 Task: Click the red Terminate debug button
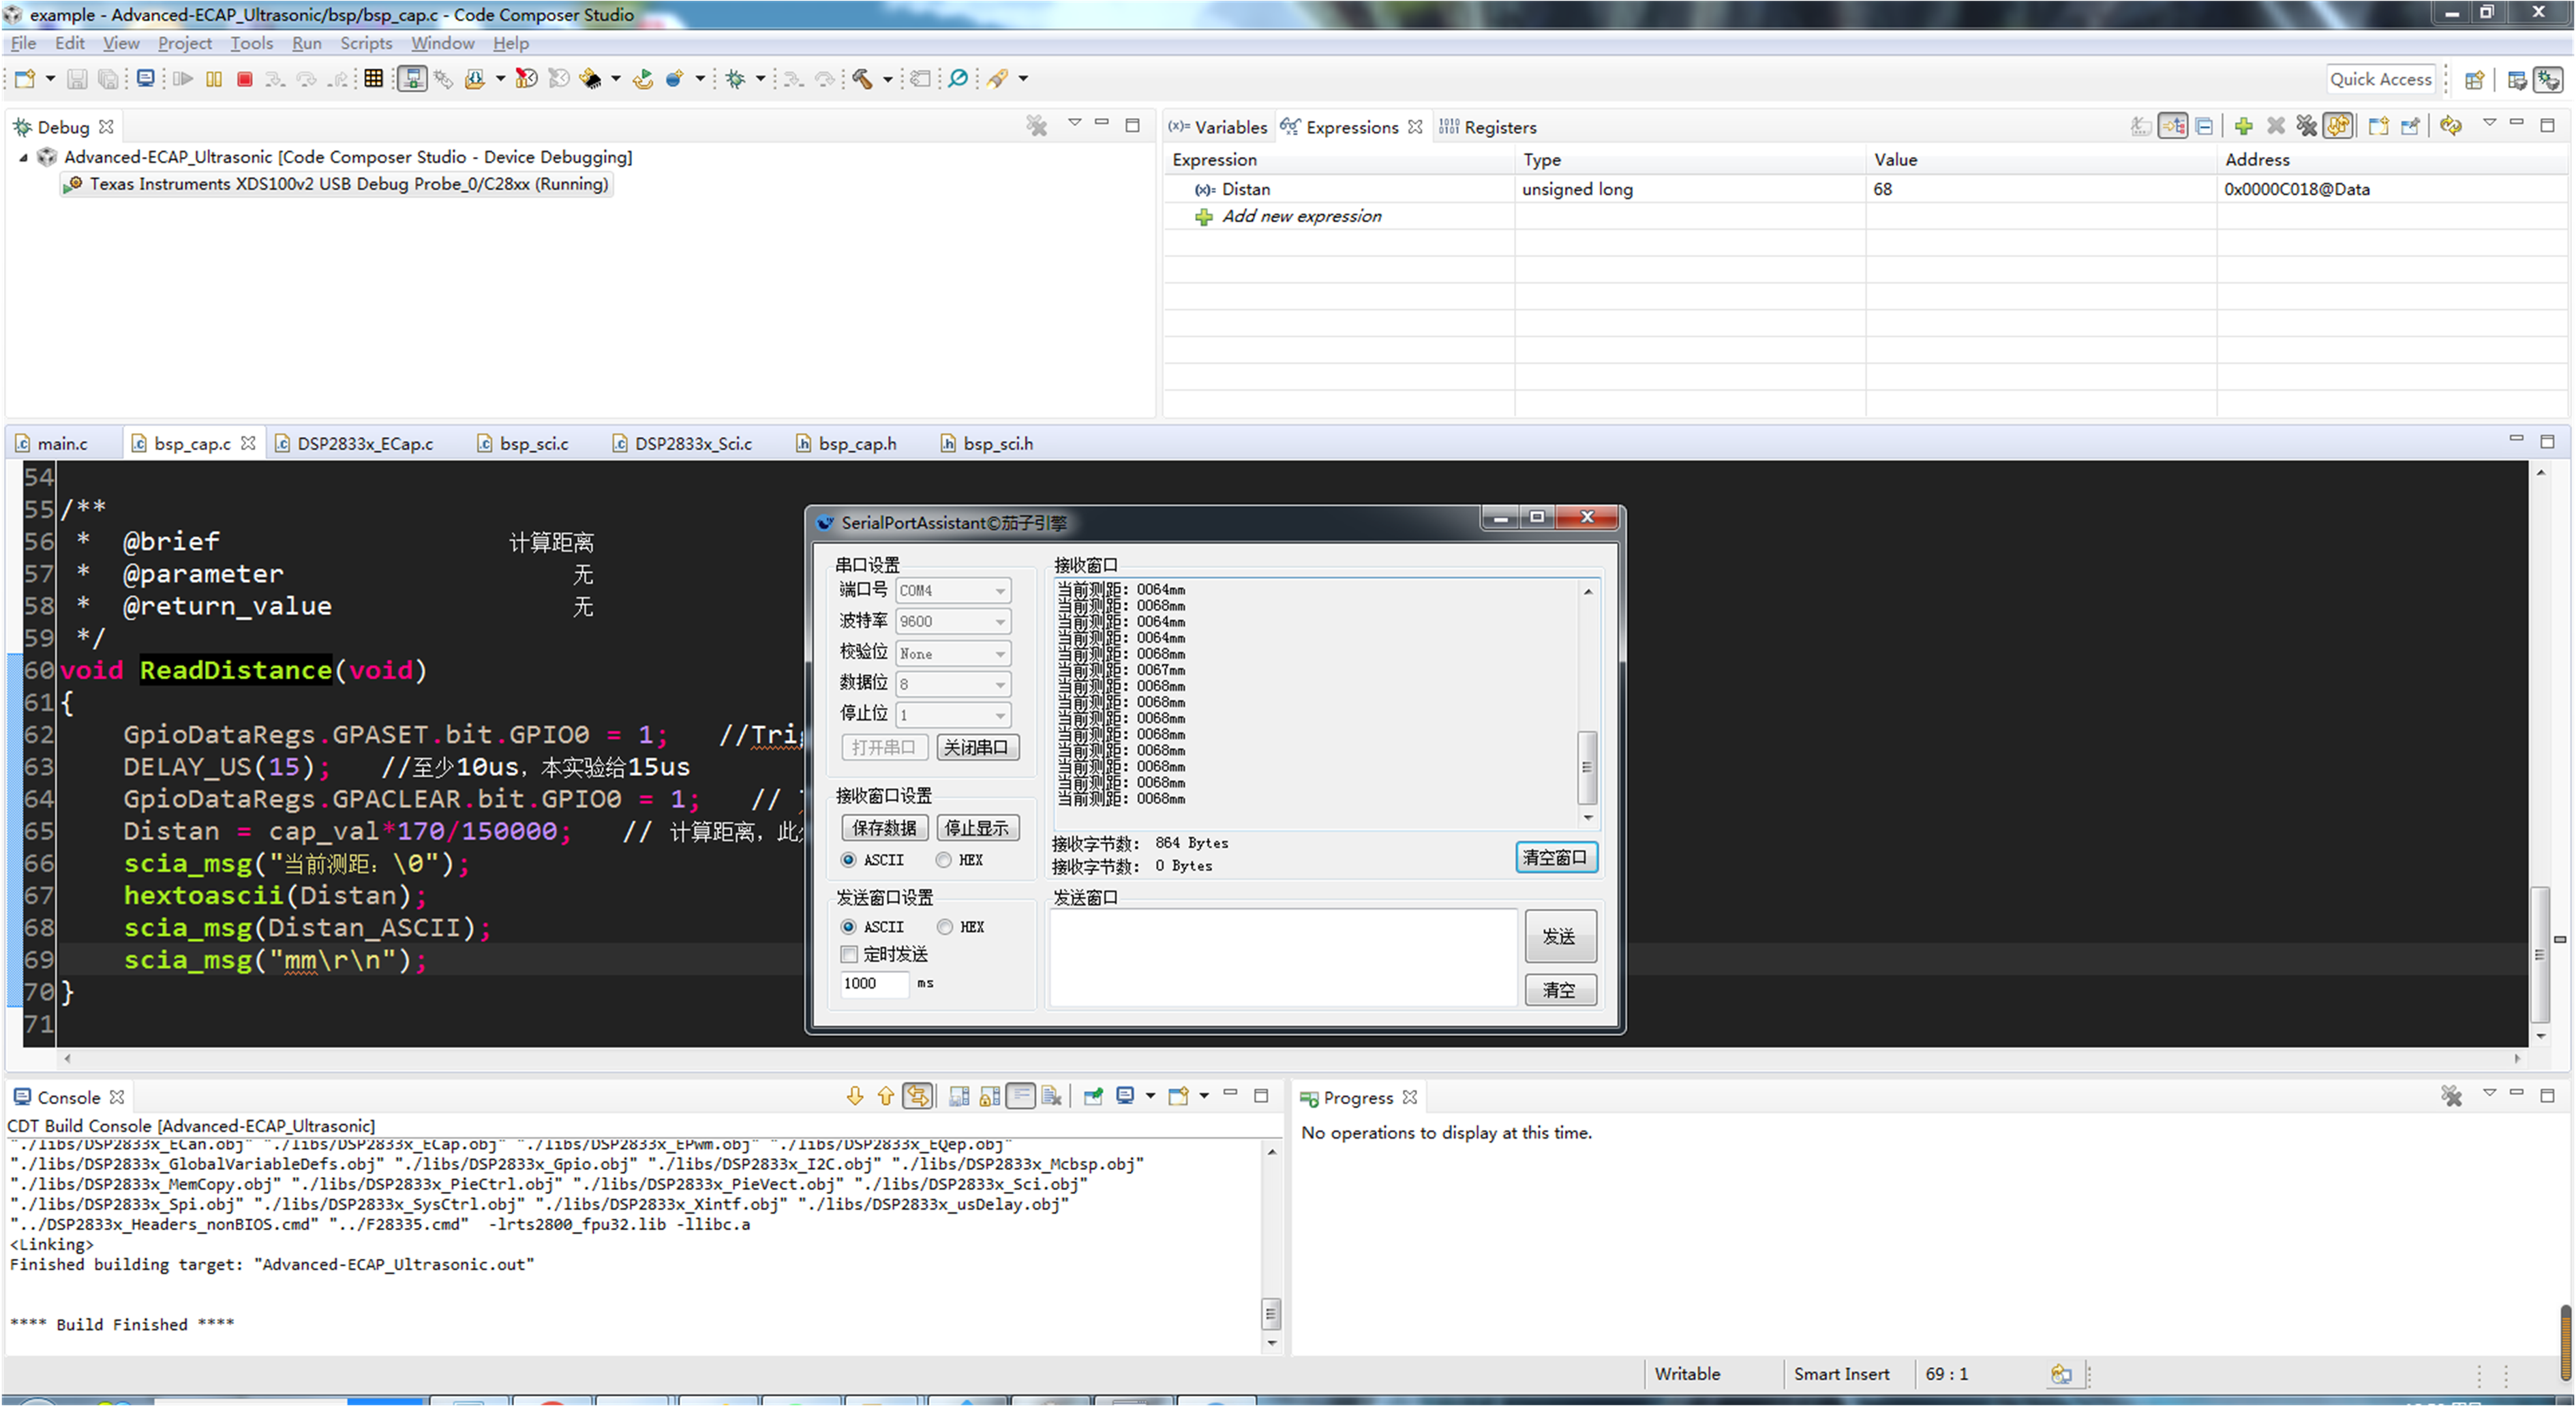coord(244,79)
